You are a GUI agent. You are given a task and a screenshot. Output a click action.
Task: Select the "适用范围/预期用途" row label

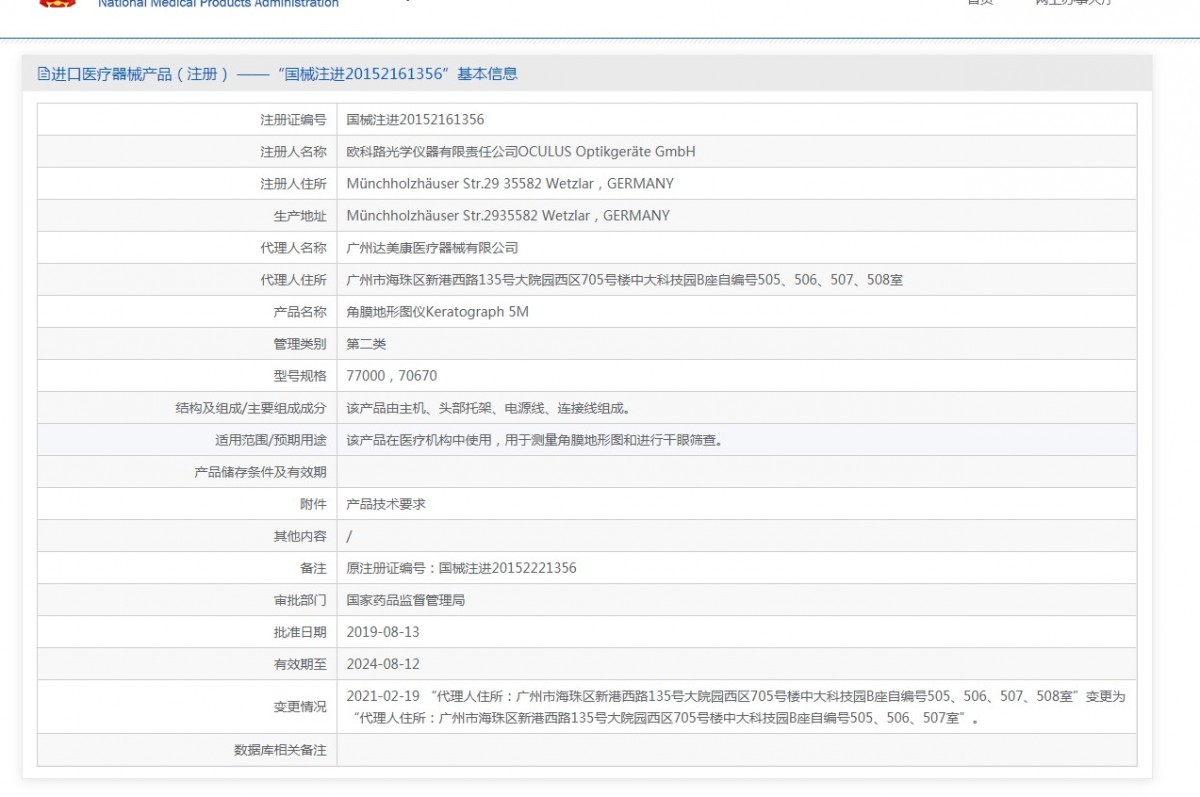click(271, 440)
